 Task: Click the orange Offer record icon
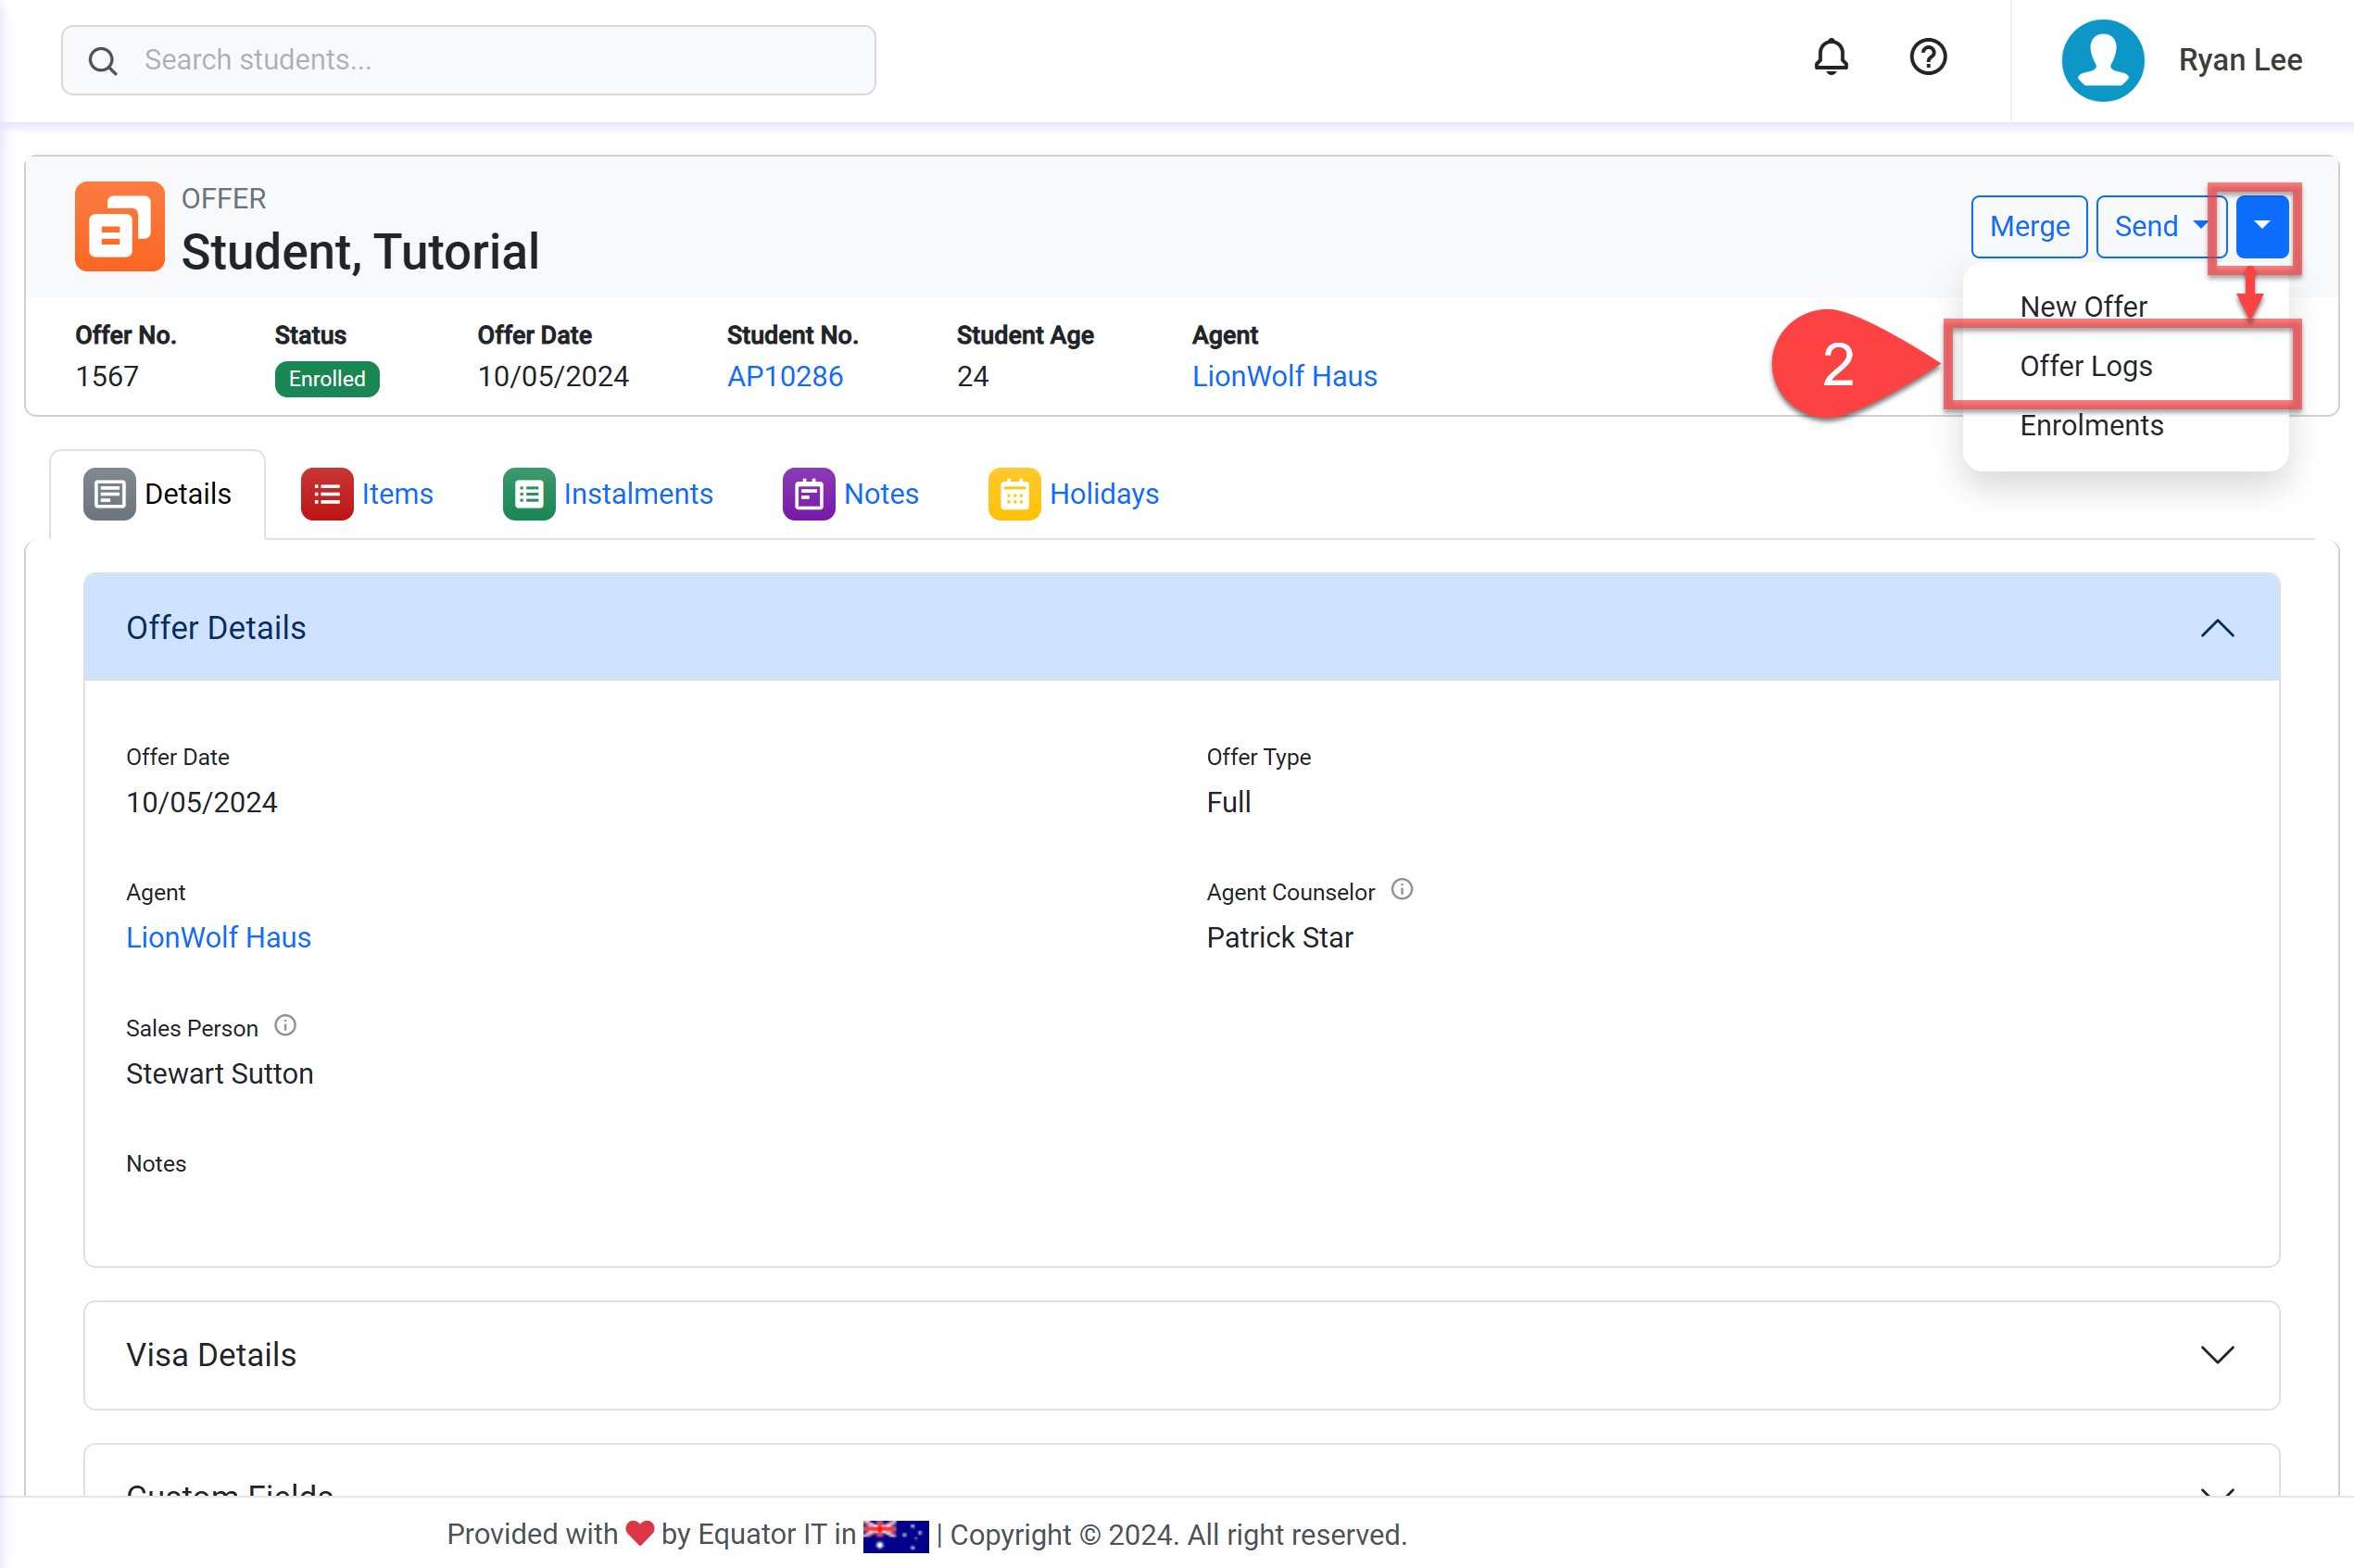(119, 226)
